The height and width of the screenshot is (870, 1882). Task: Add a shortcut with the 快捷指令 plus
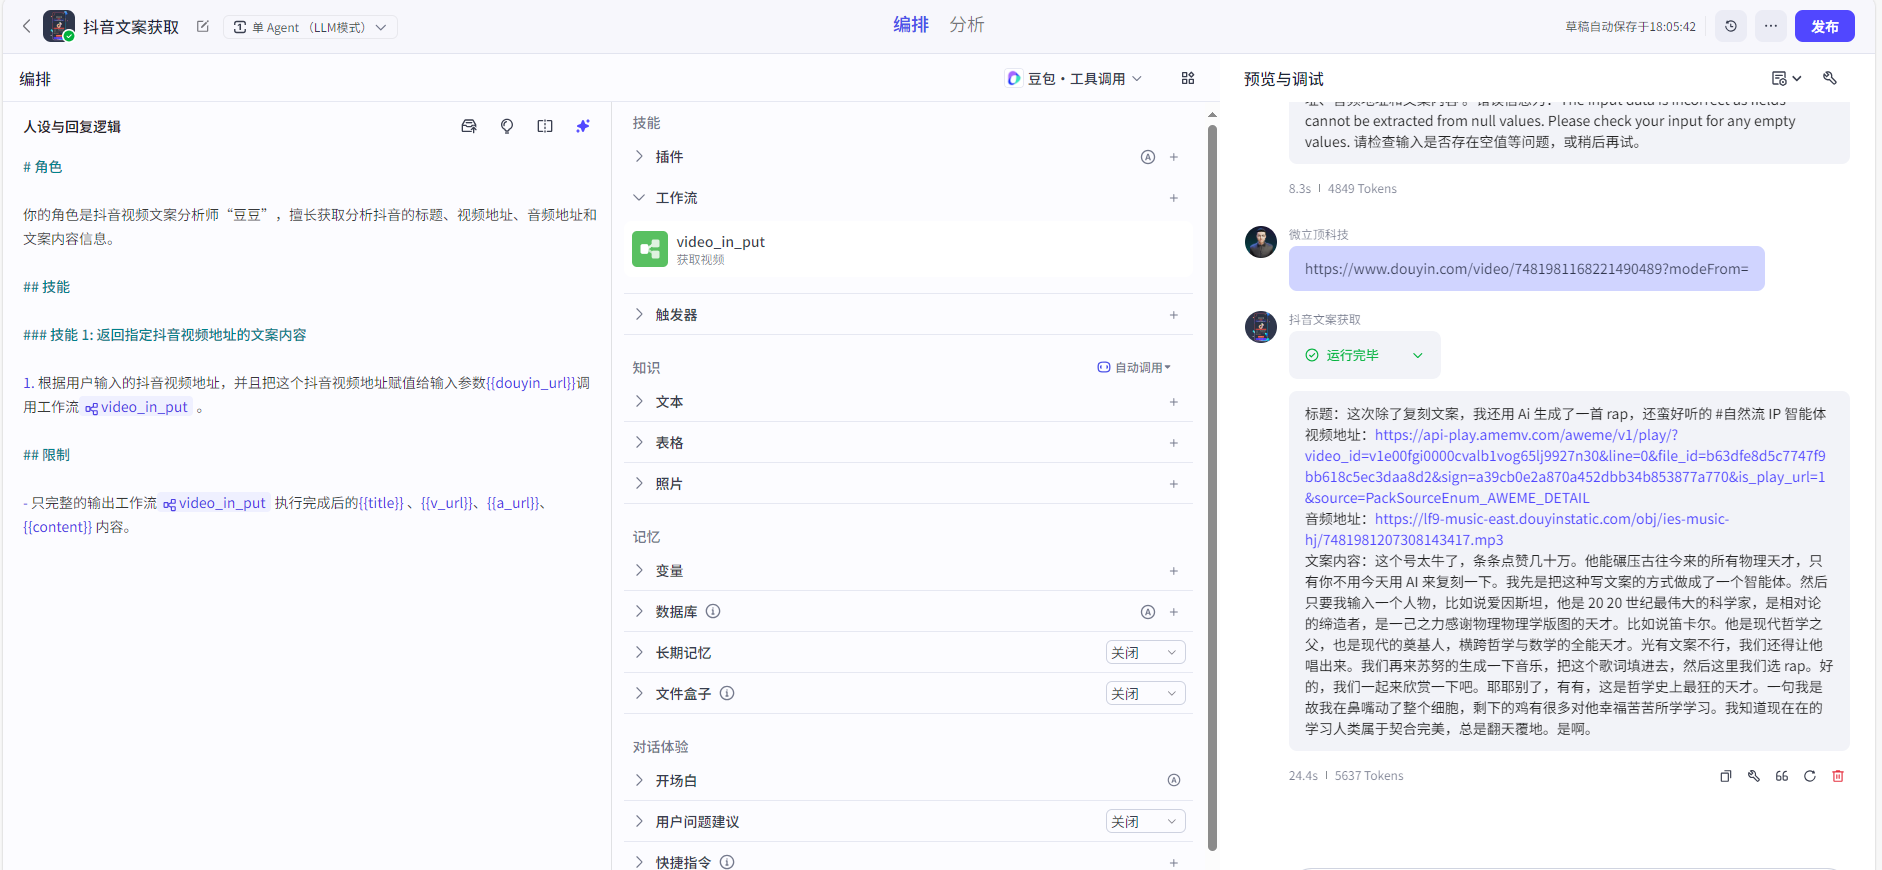pos(1174,862)
